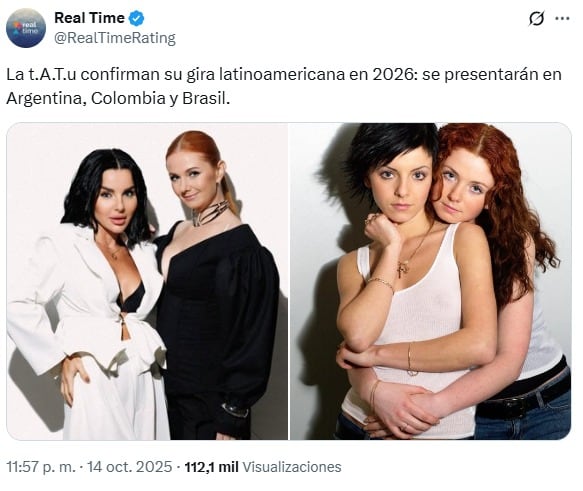Click the 112,1 mil bold number

click(x=212, y=467)
